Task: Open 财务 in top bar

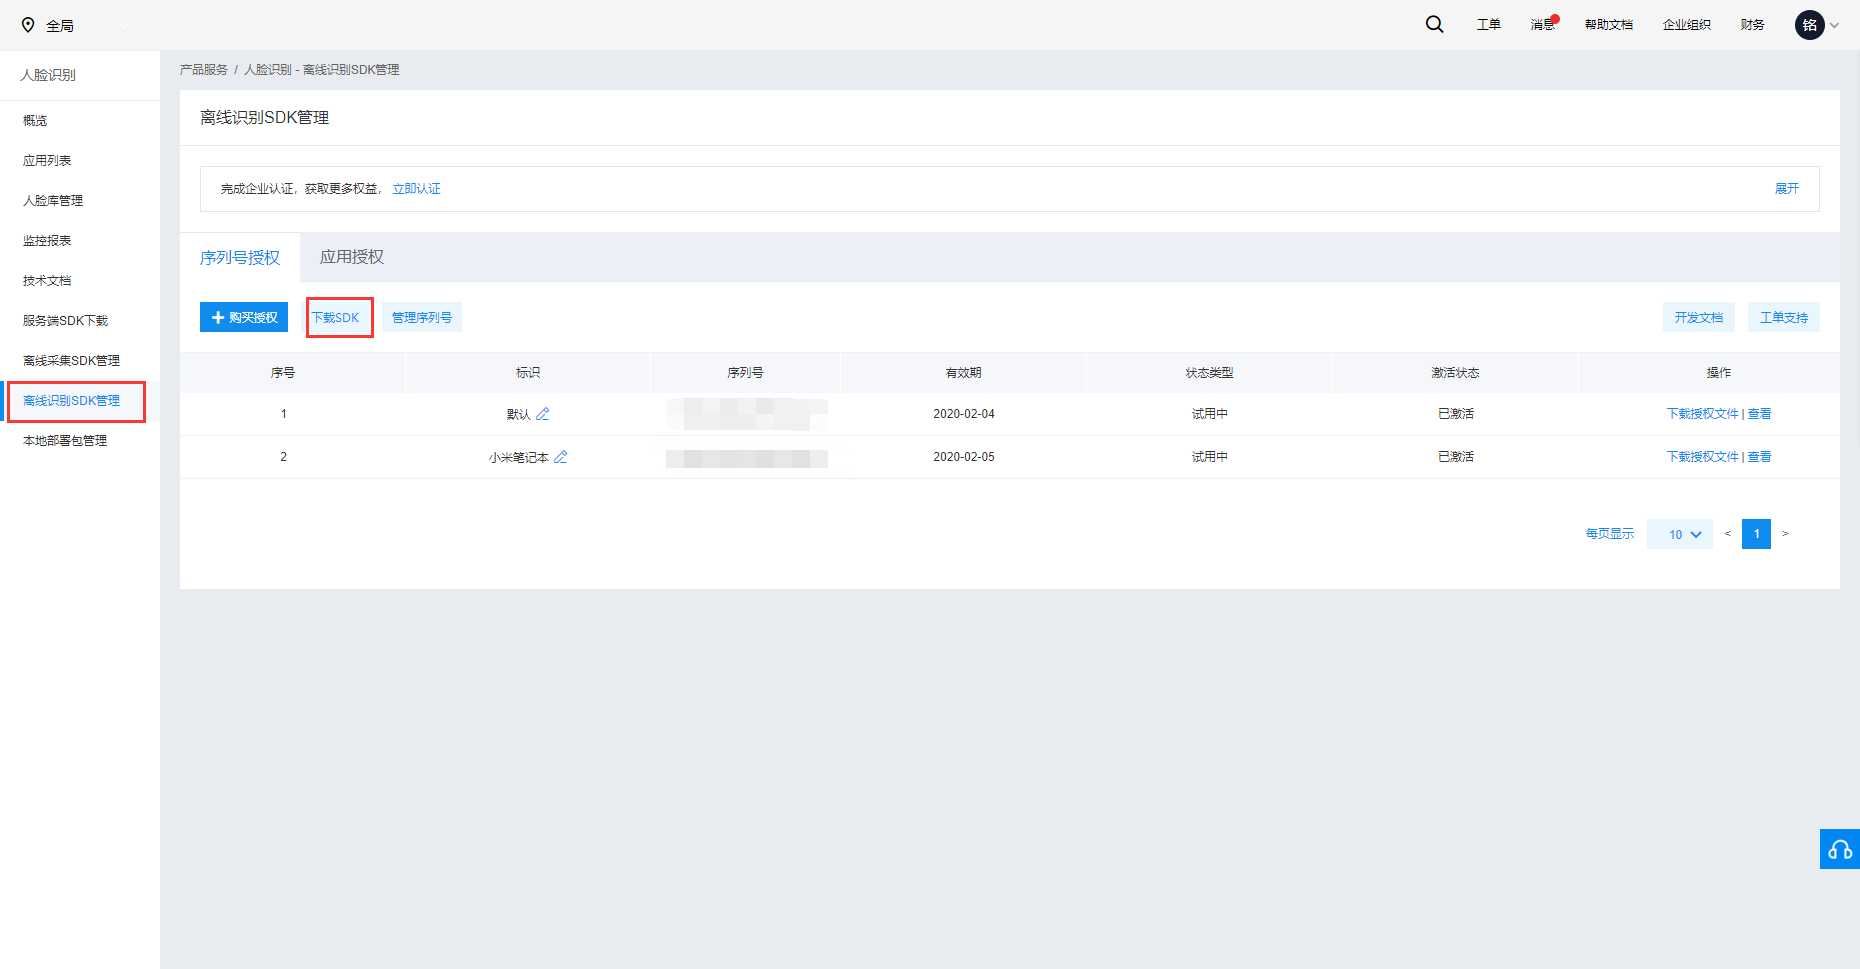Action: point(1752,25)
